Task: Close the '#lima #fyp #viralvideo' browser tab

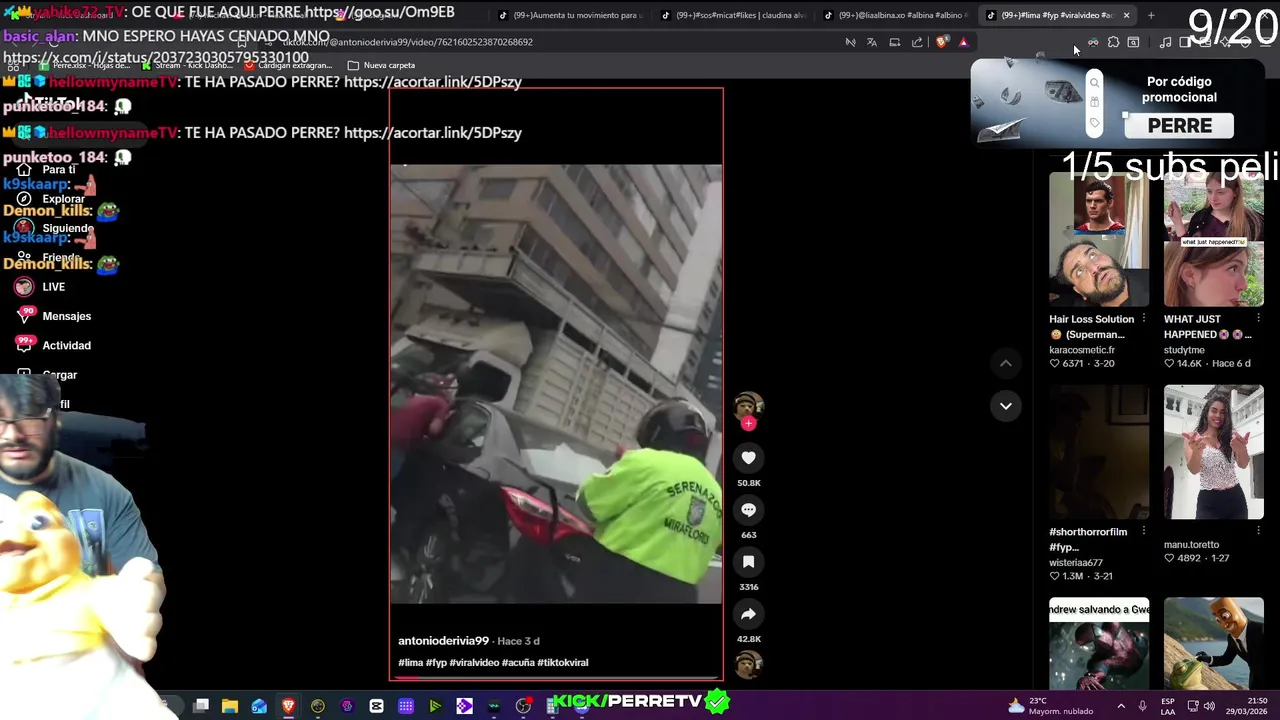Action: [1126, 15]
